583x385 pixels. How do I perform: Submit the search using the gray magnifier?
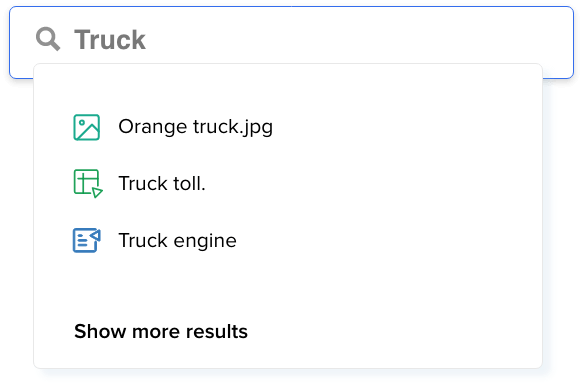[x=48, y=39]
